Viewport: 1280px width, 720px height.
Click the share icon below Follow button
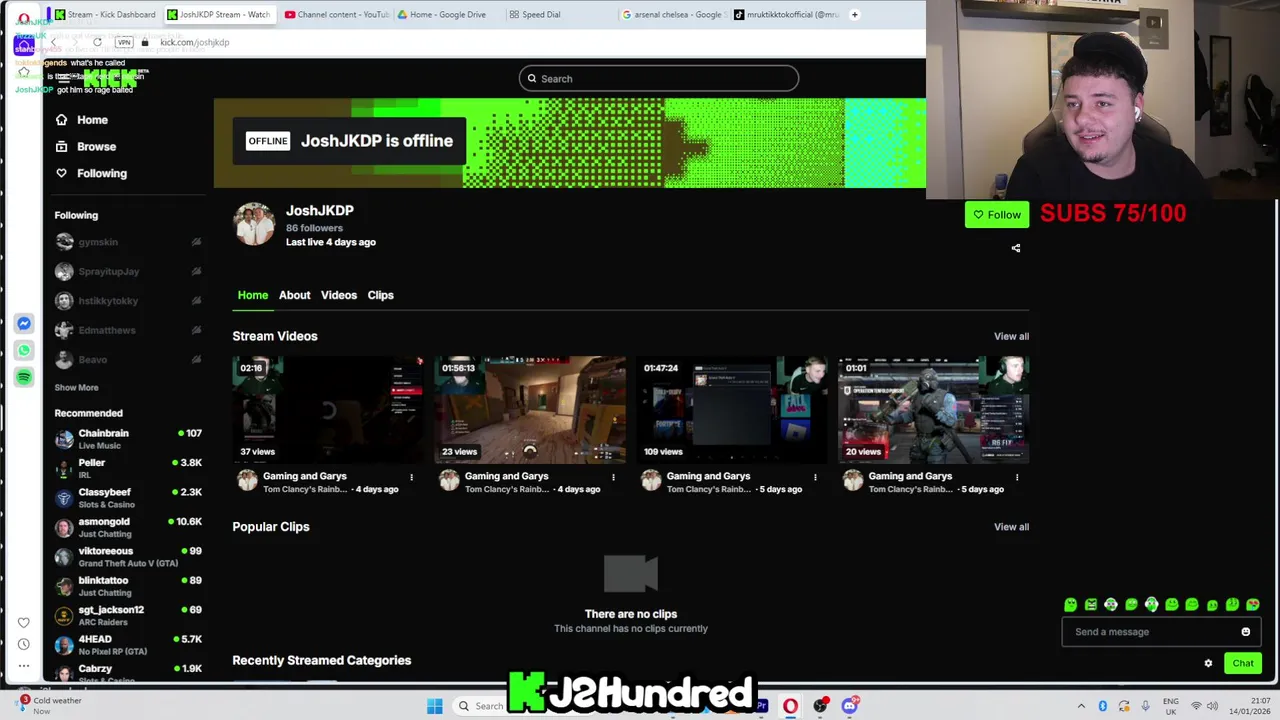coord(1016,248)
